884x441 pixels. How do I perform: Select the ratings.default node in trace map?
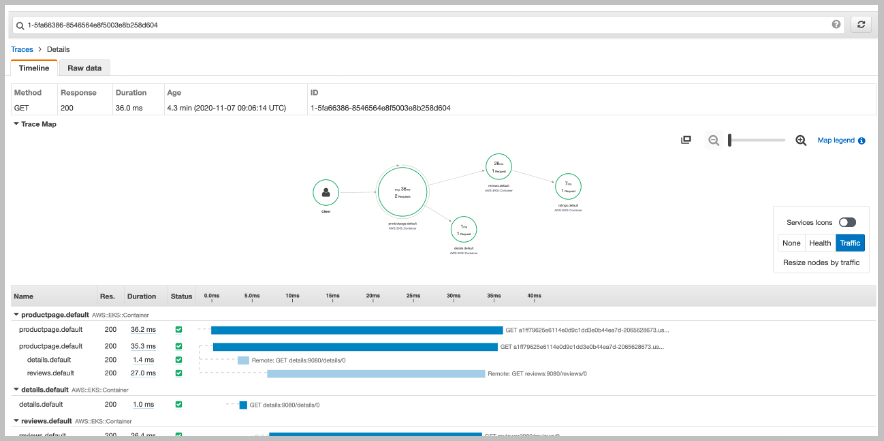[x=568, y=187]
